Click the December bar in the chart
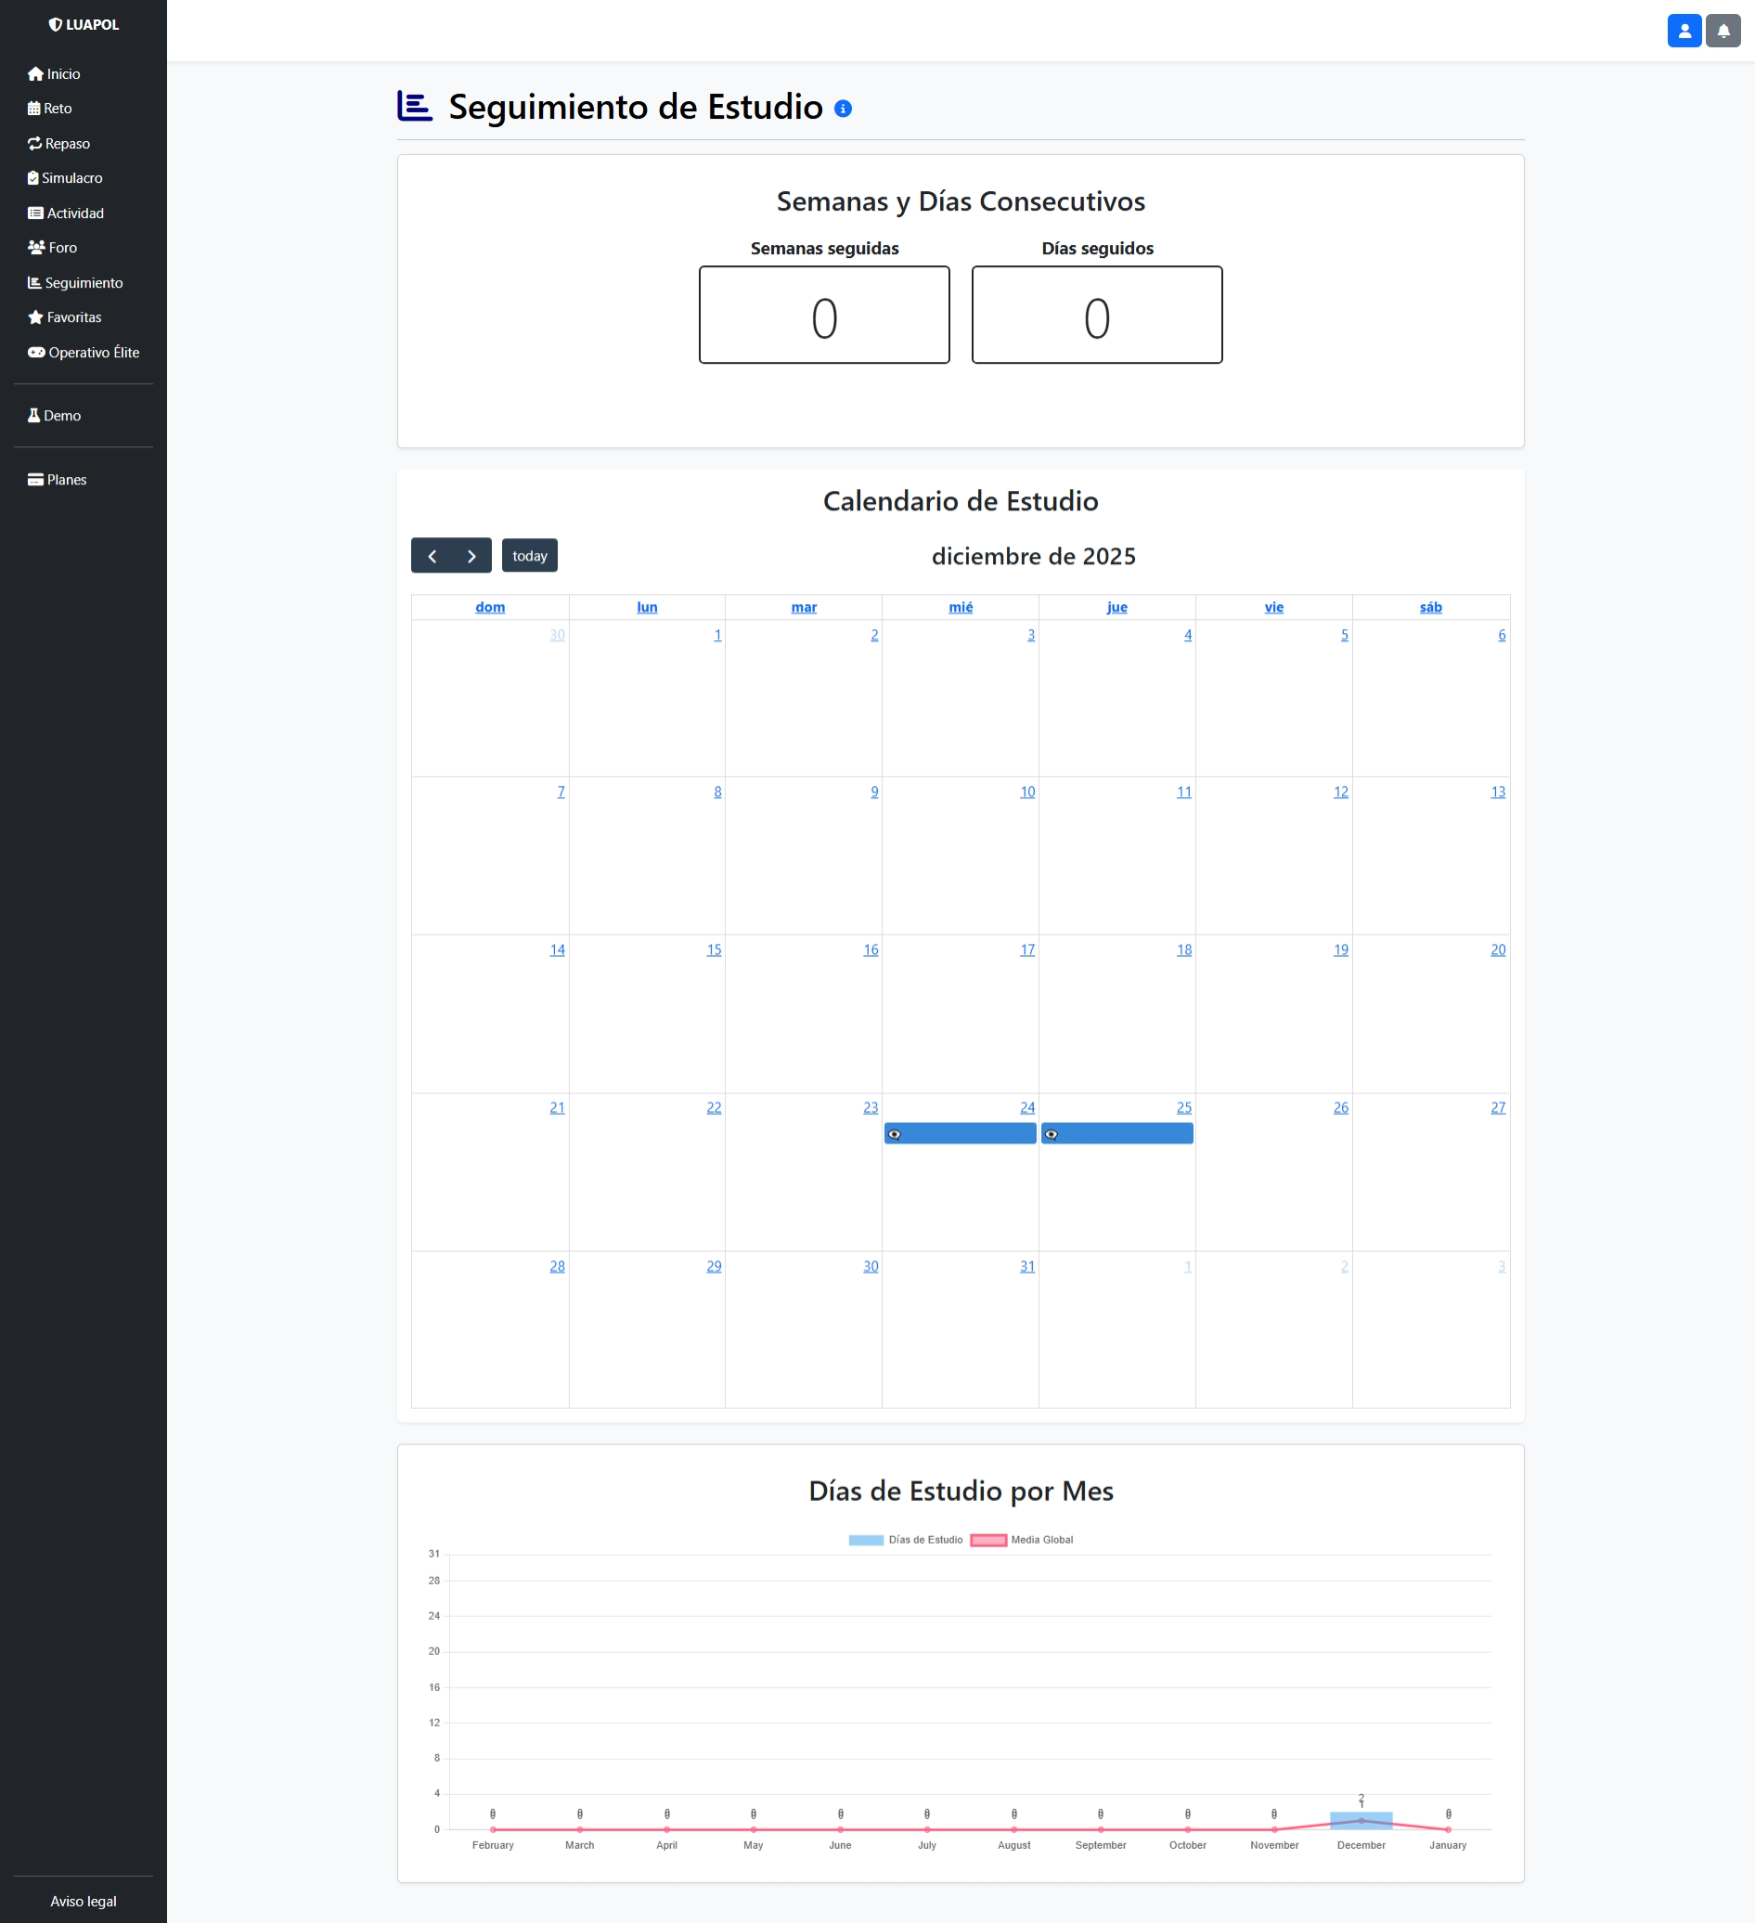 click(1360, 1821)
